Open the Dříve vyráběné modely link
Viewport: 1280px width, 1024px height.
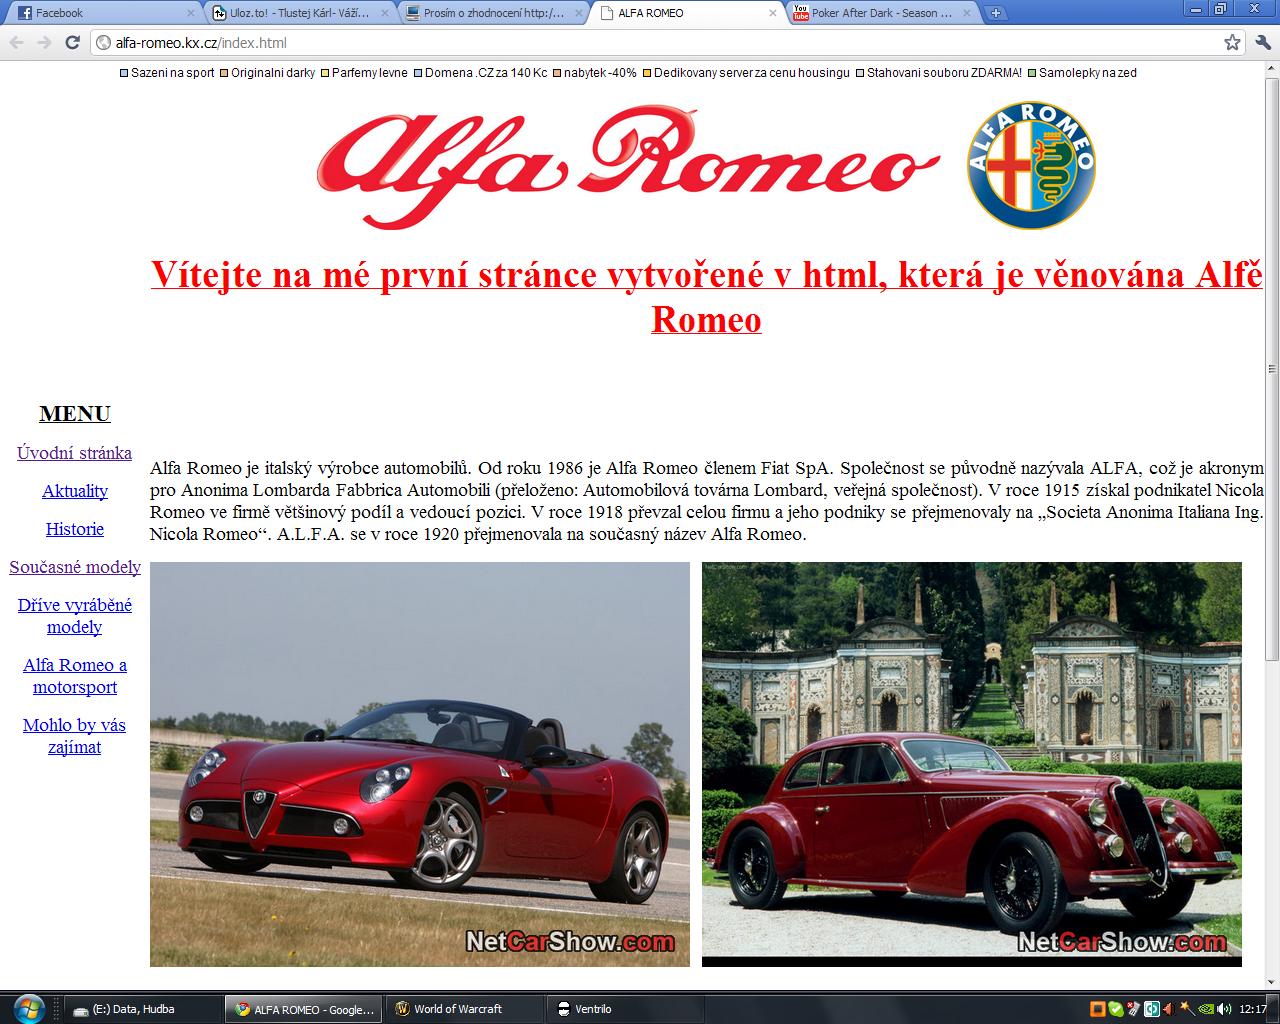coord(74,616)
